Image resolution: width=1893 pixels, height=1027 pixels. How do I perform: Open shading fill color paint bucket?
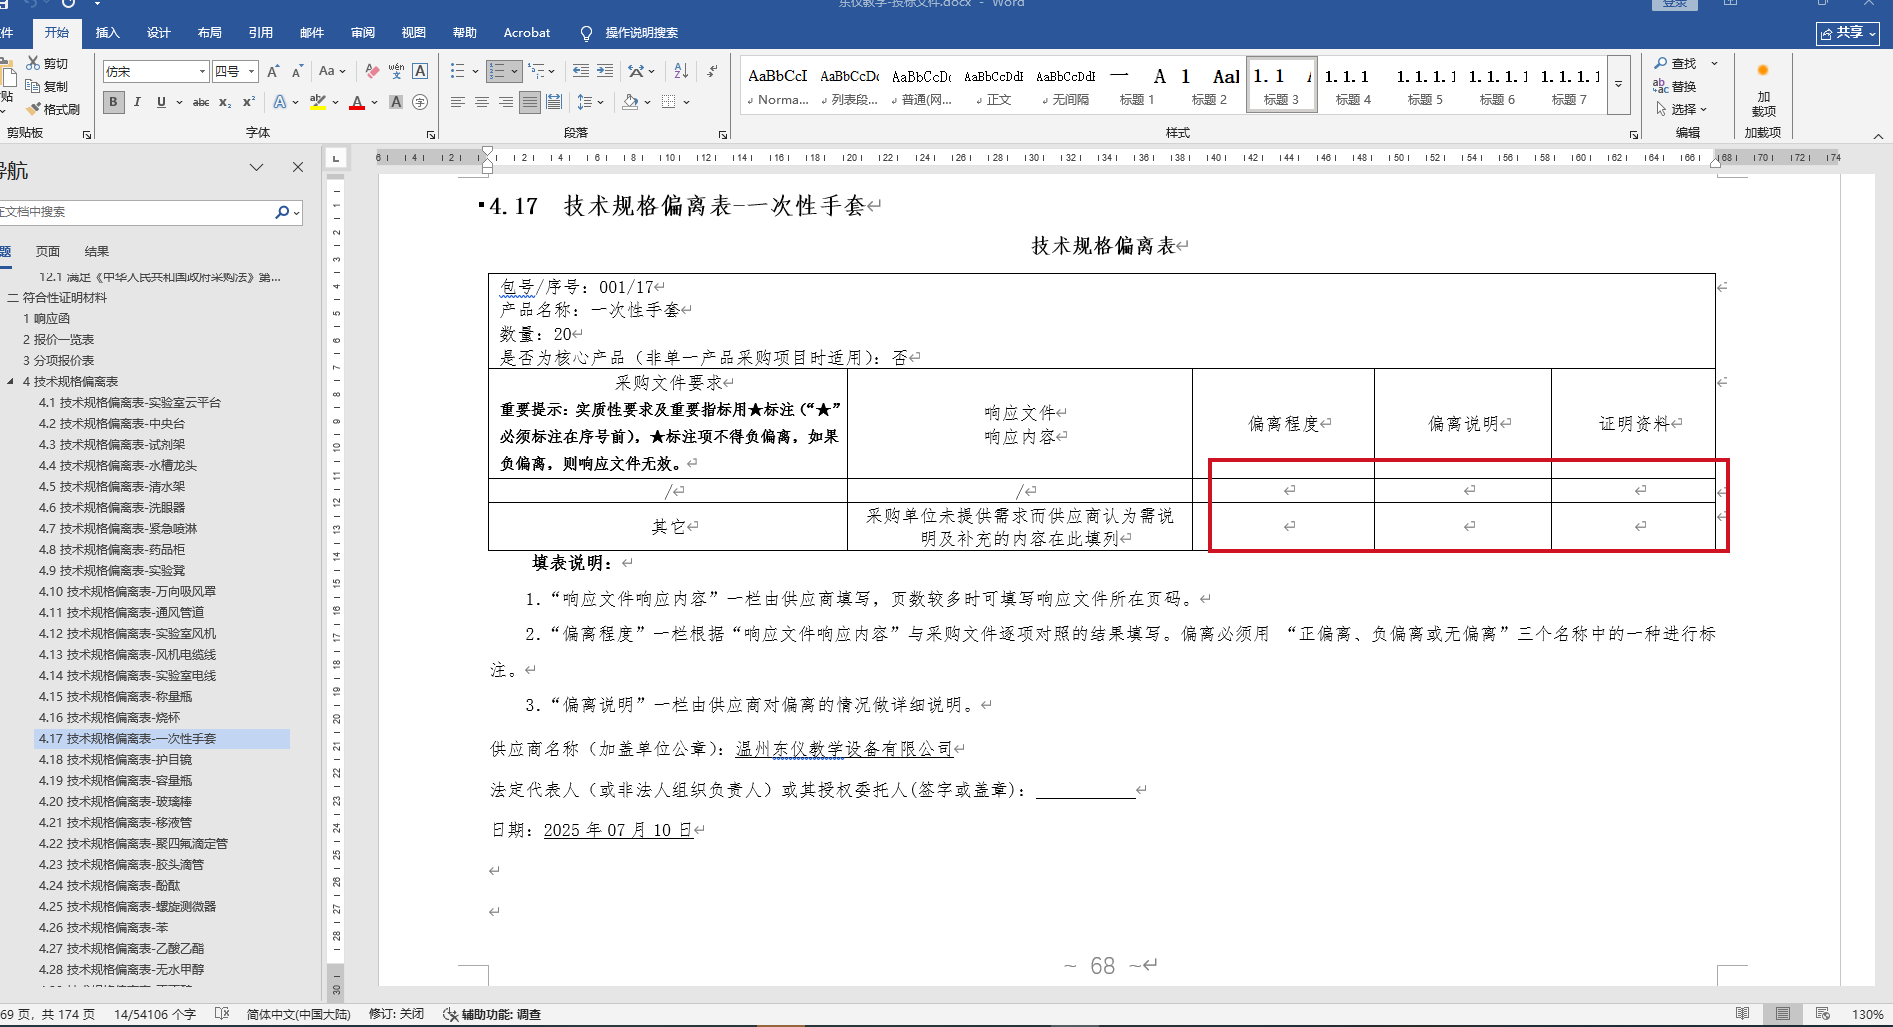pyautogui.click(x=630, y=102)
